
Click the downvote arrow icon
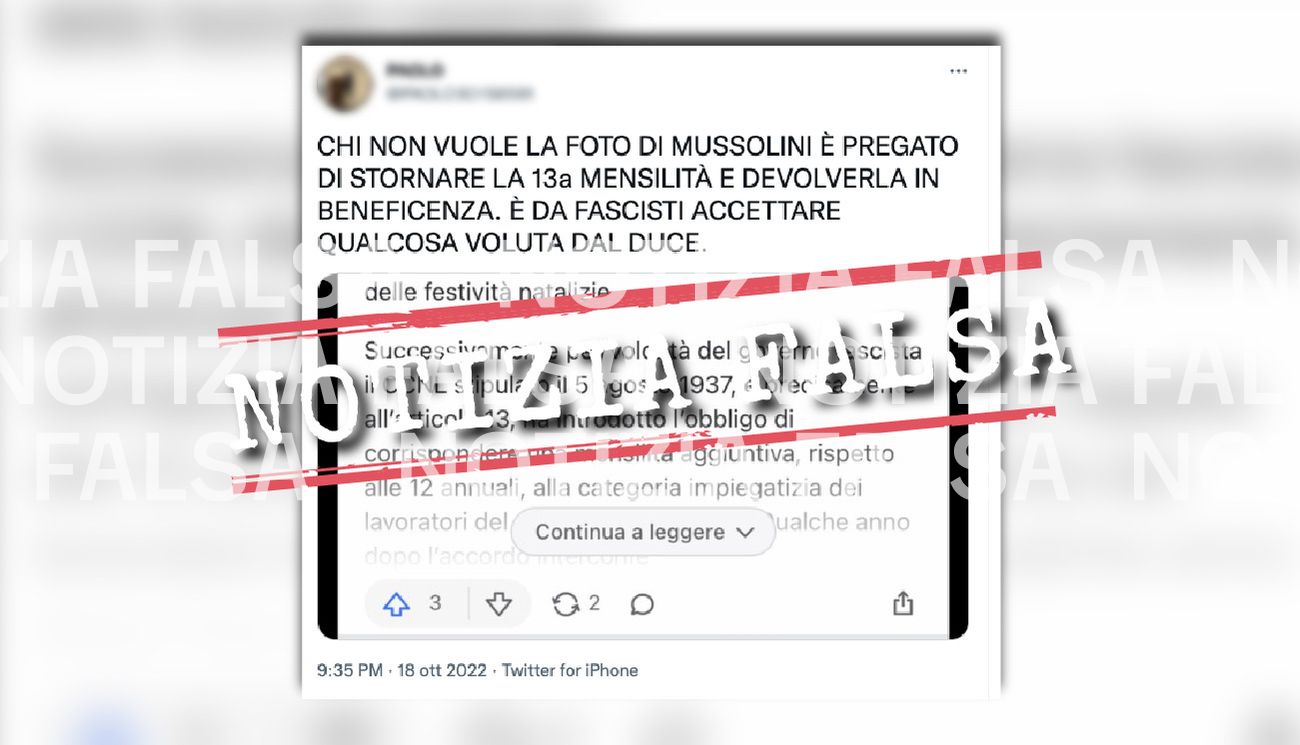tap(498, 604)
